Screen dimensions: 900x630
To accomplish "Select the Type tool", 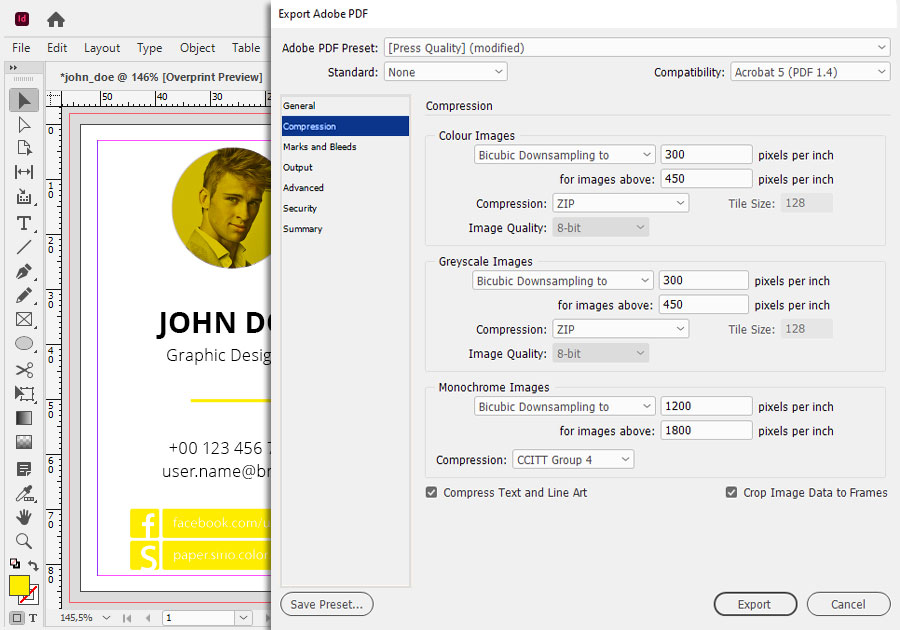I will (x=24, y=223).
